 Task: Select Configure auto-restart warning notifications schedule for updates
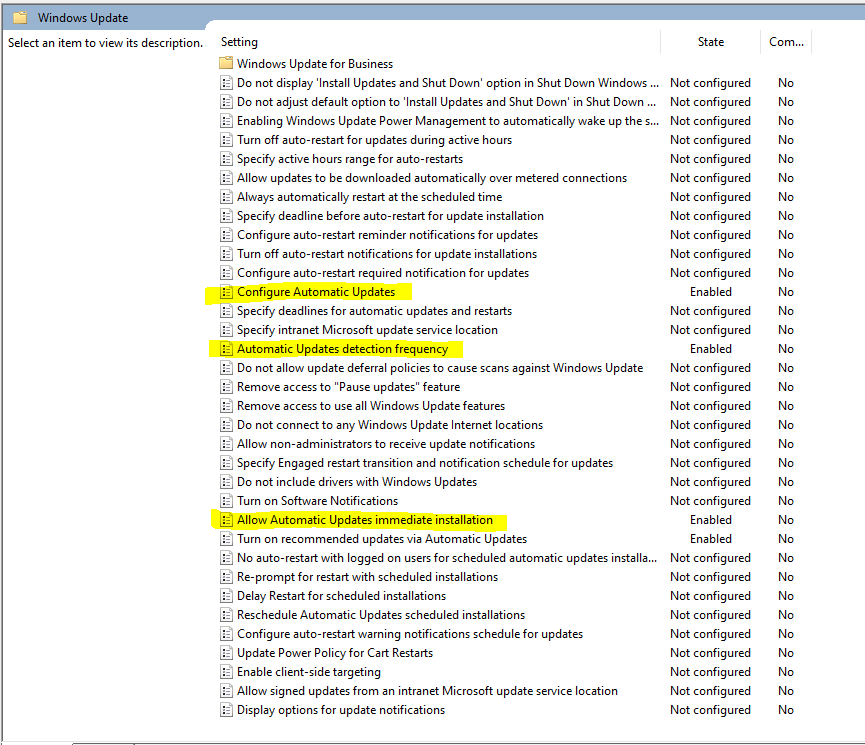(x=410, y=634)
